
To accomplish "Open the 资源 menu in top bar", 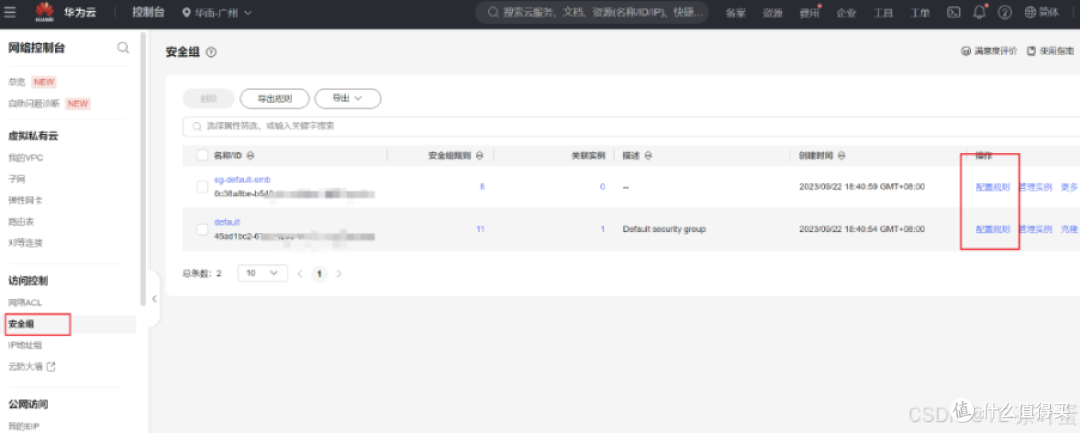I will pos(772,12).
